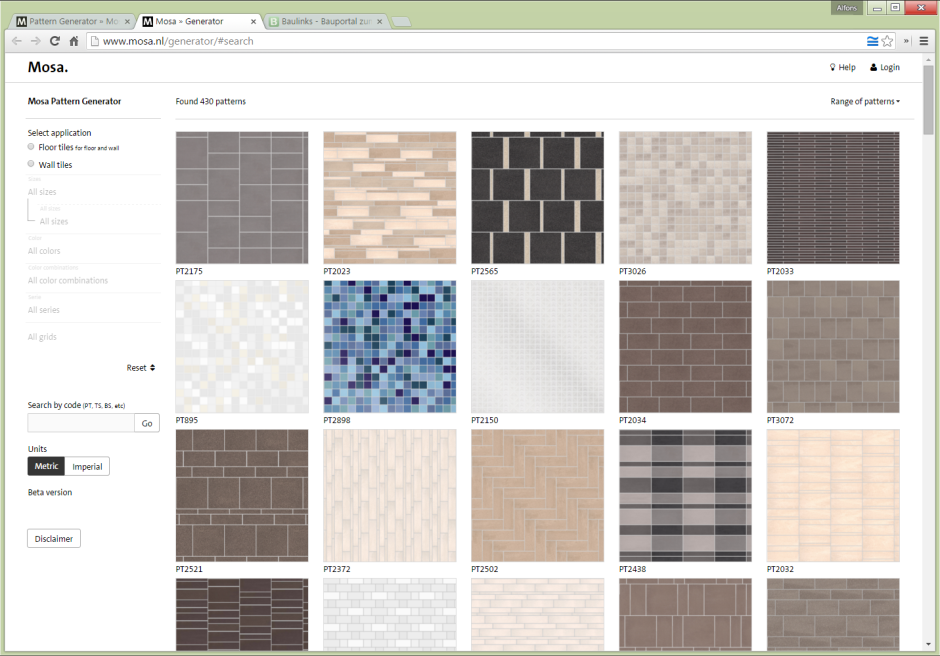The width and height of the screenshot is (940, 656).
Task: Open the PT2150 white grid thumbnail
Action: 537,347
